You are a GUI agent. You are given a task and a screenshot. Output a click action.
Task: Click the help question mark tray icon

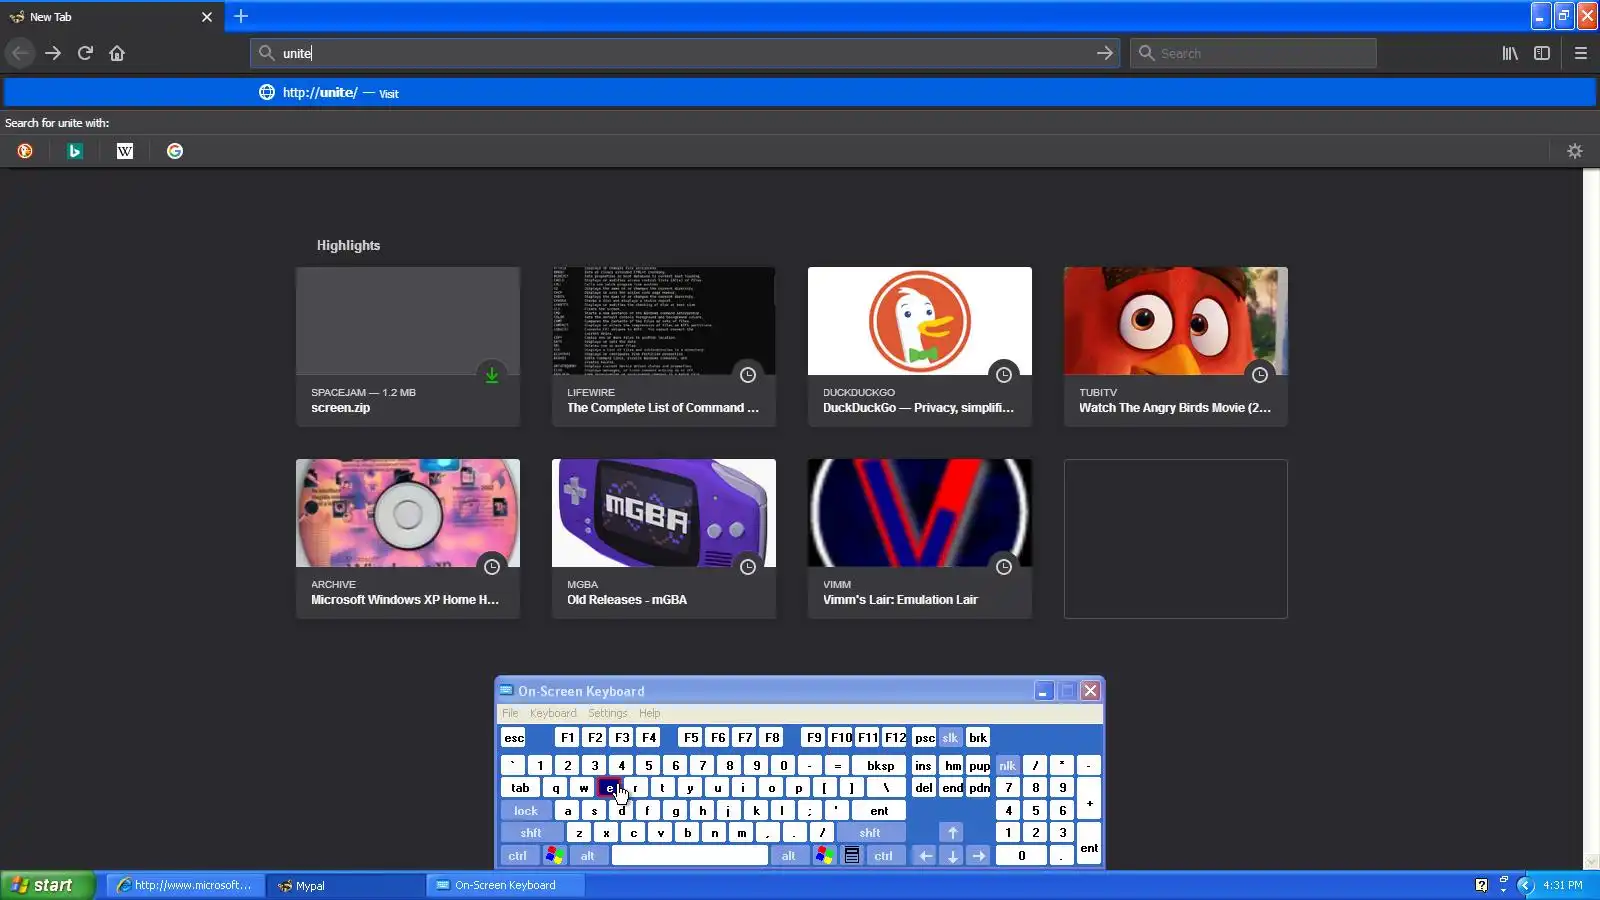[1481, 885]
